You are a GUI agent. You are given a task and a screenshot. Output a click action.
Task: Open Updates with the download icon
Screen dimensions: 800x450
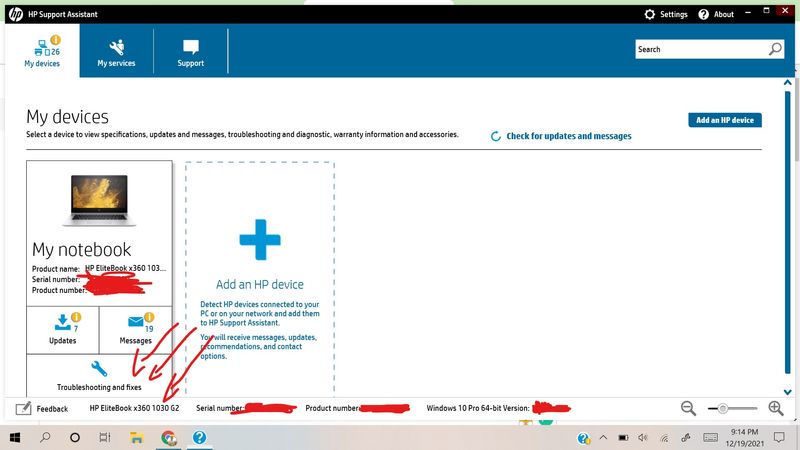click(63, 330)
